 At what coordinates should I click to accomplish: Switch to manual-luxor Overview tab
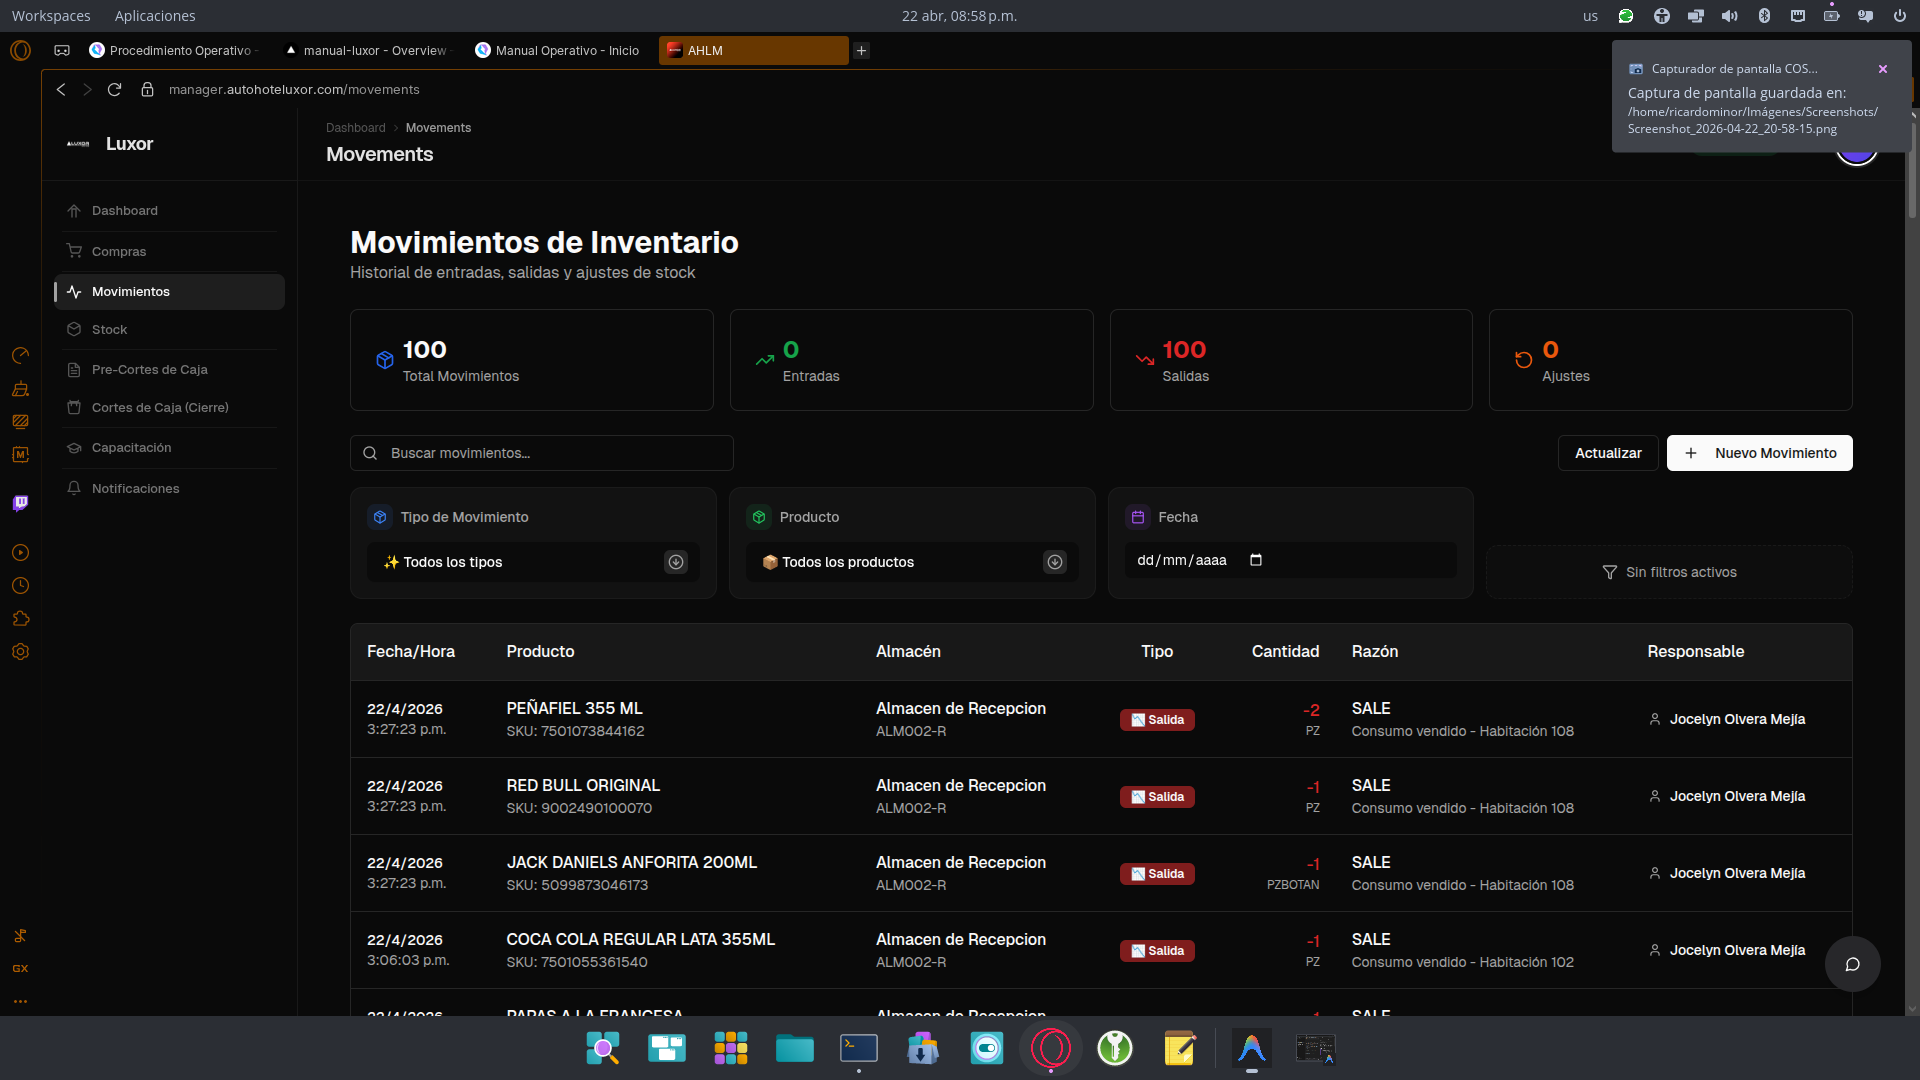[367, 51]
